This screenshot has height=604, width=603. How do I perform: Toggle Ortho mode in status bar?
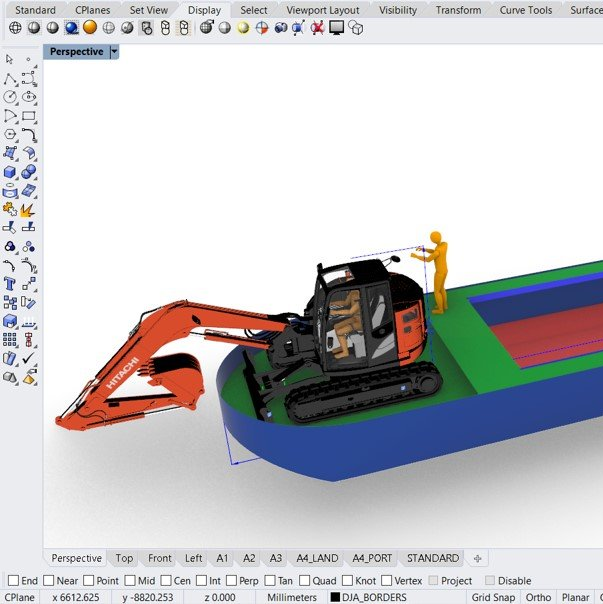(x=538, y=597)
